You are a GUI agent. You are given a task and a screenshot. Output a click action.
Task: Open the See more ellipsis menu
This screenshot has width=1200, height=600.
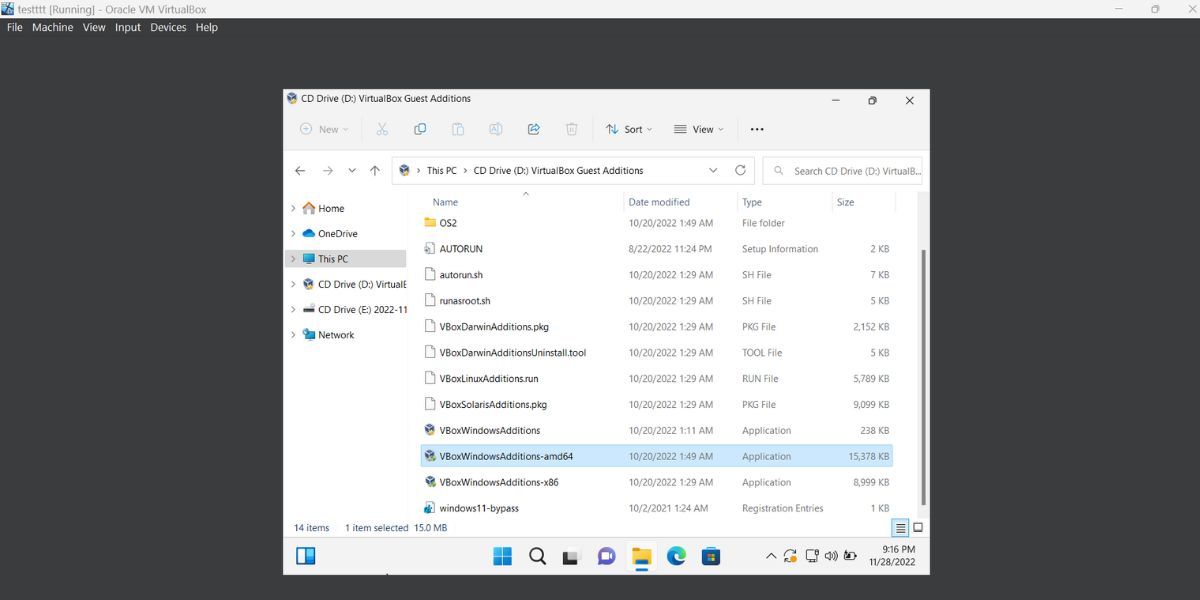click(x=757, y=129)
